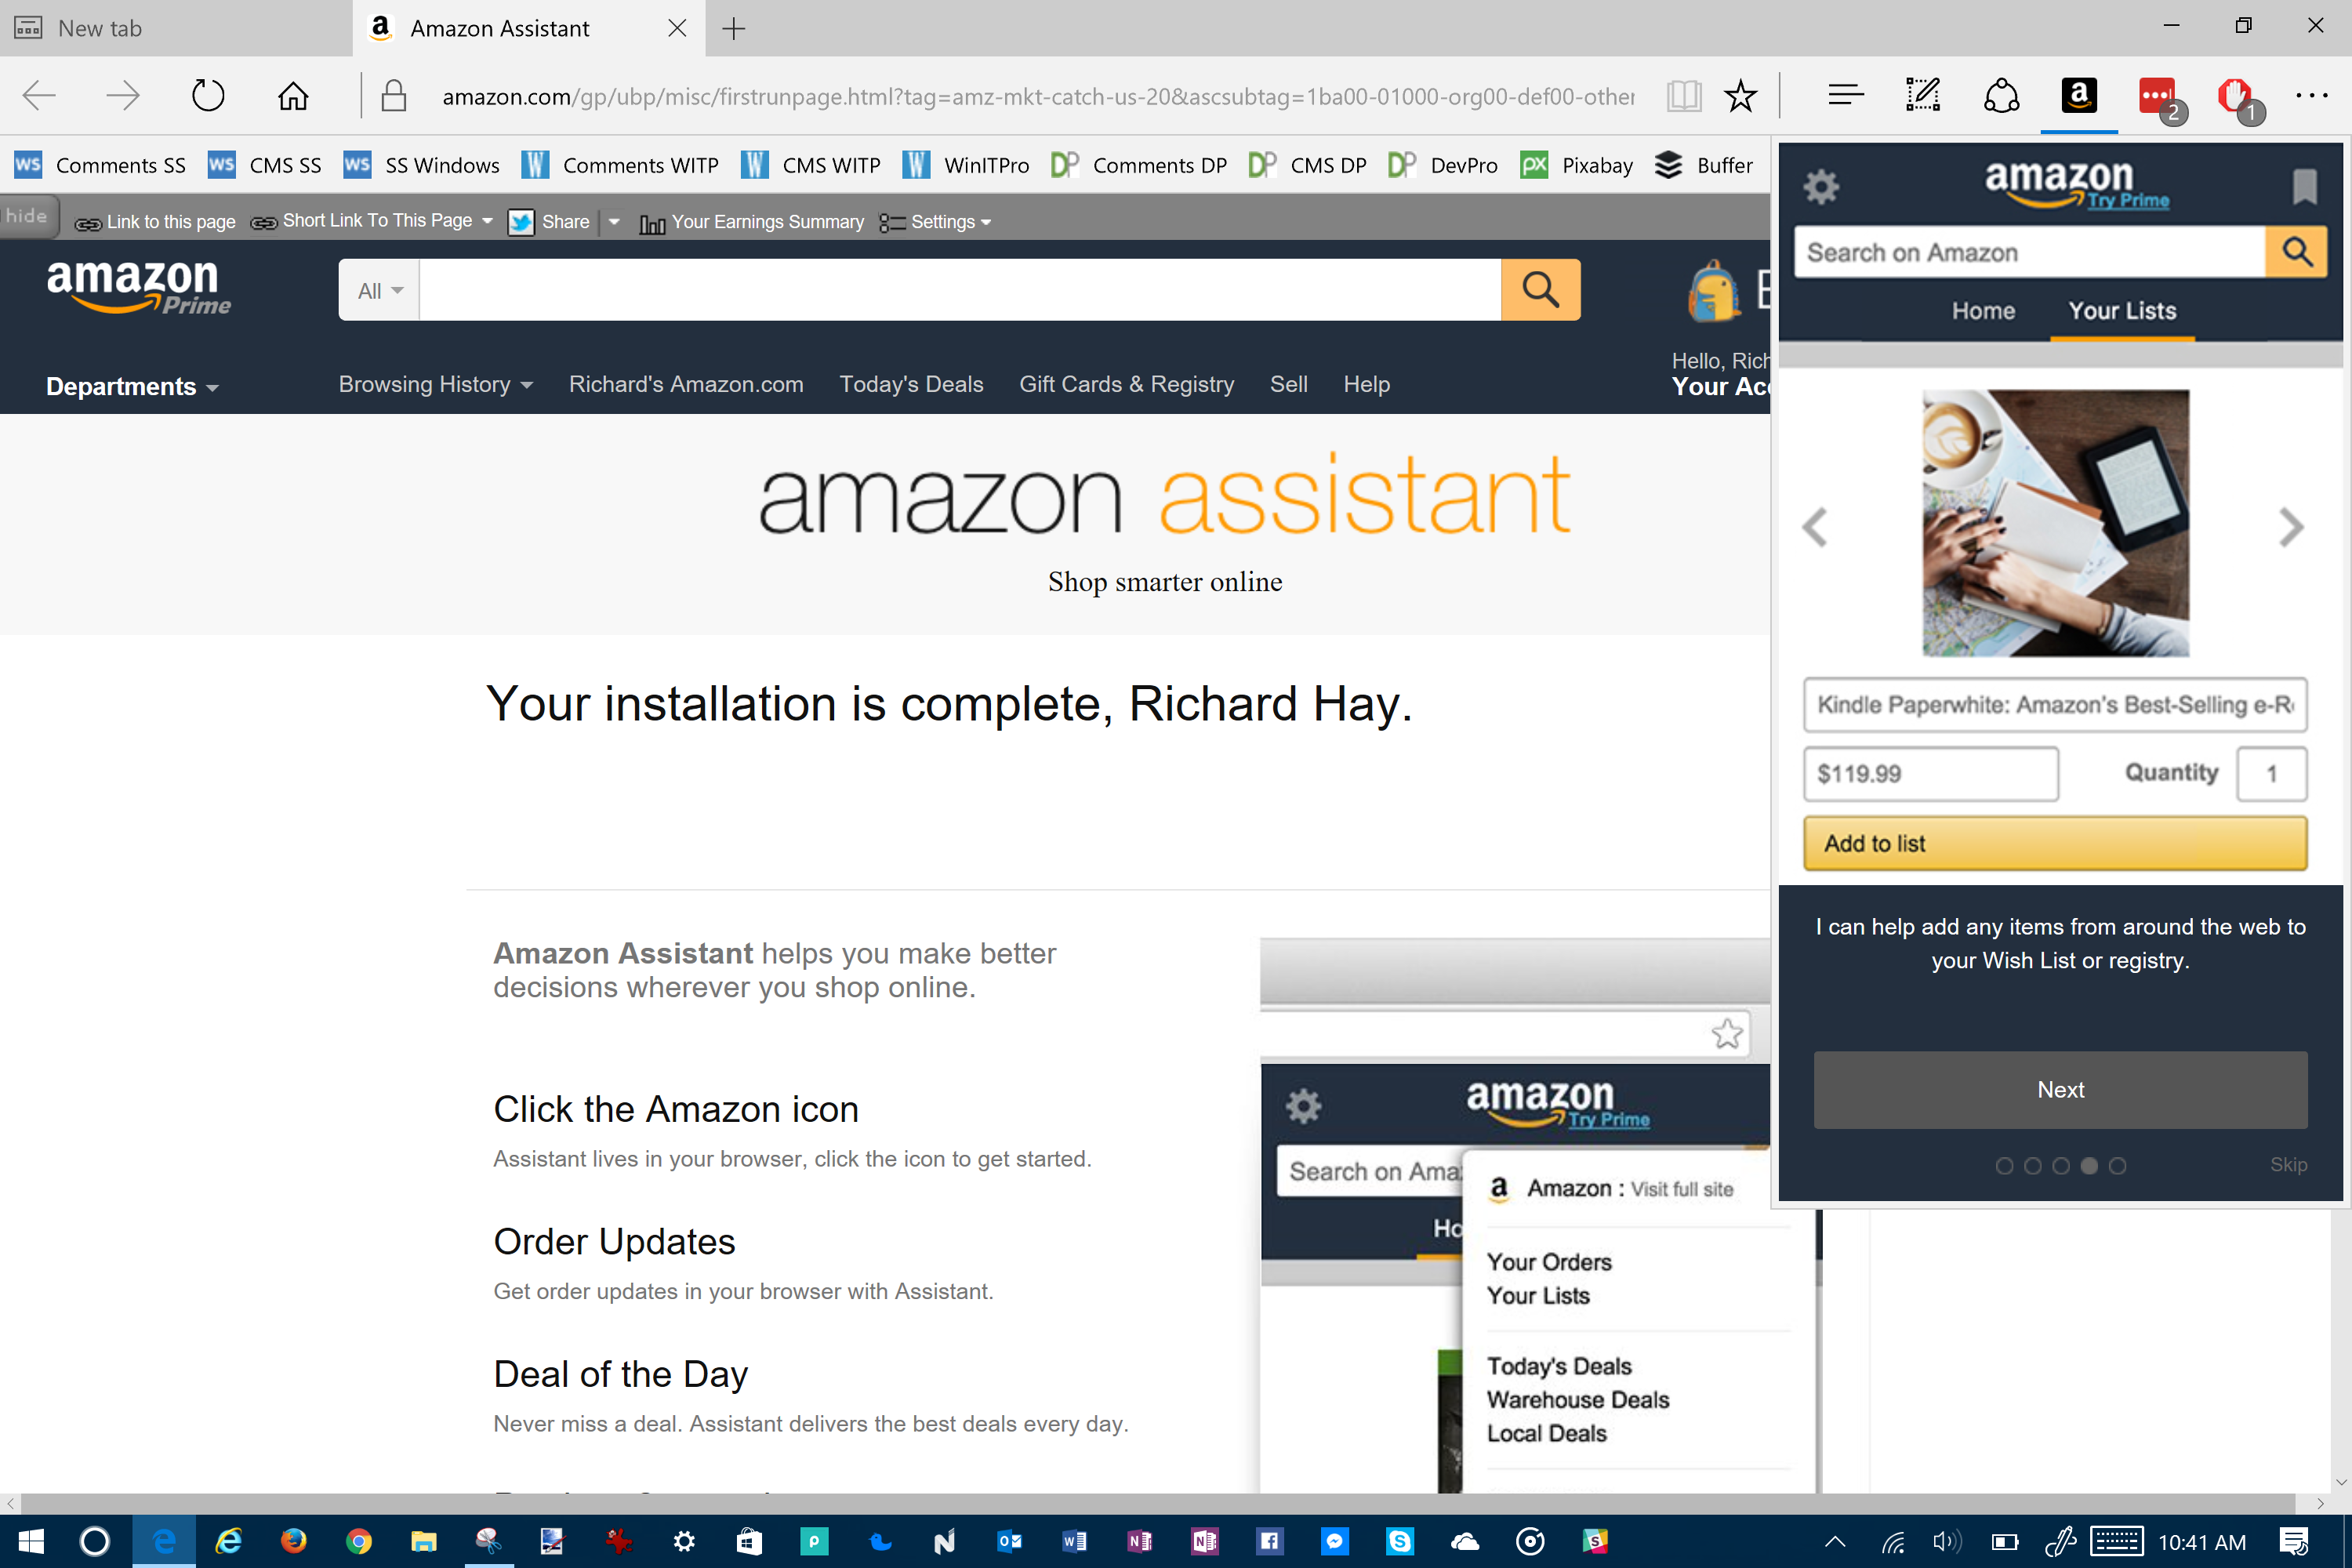Select the first carousel page dot
Viewport: 2352px width, 1568px height.
coord(2004,1166)
